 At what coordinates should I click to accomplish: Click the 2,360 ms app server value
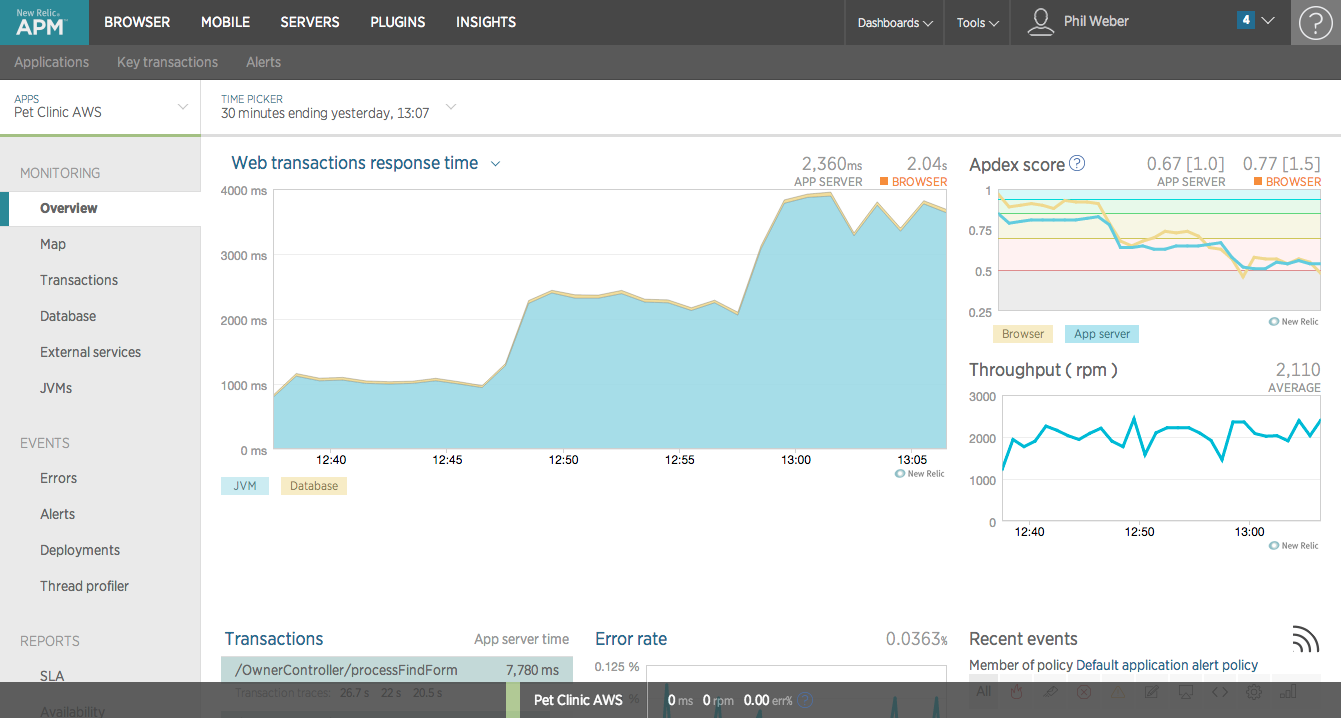tap(832, 163)
